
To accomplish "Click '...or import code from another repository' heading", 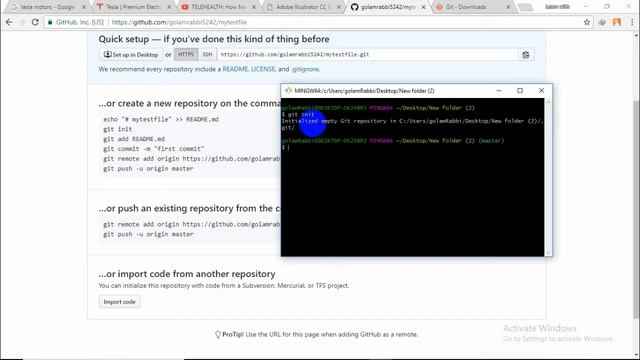I will [187, 274].
